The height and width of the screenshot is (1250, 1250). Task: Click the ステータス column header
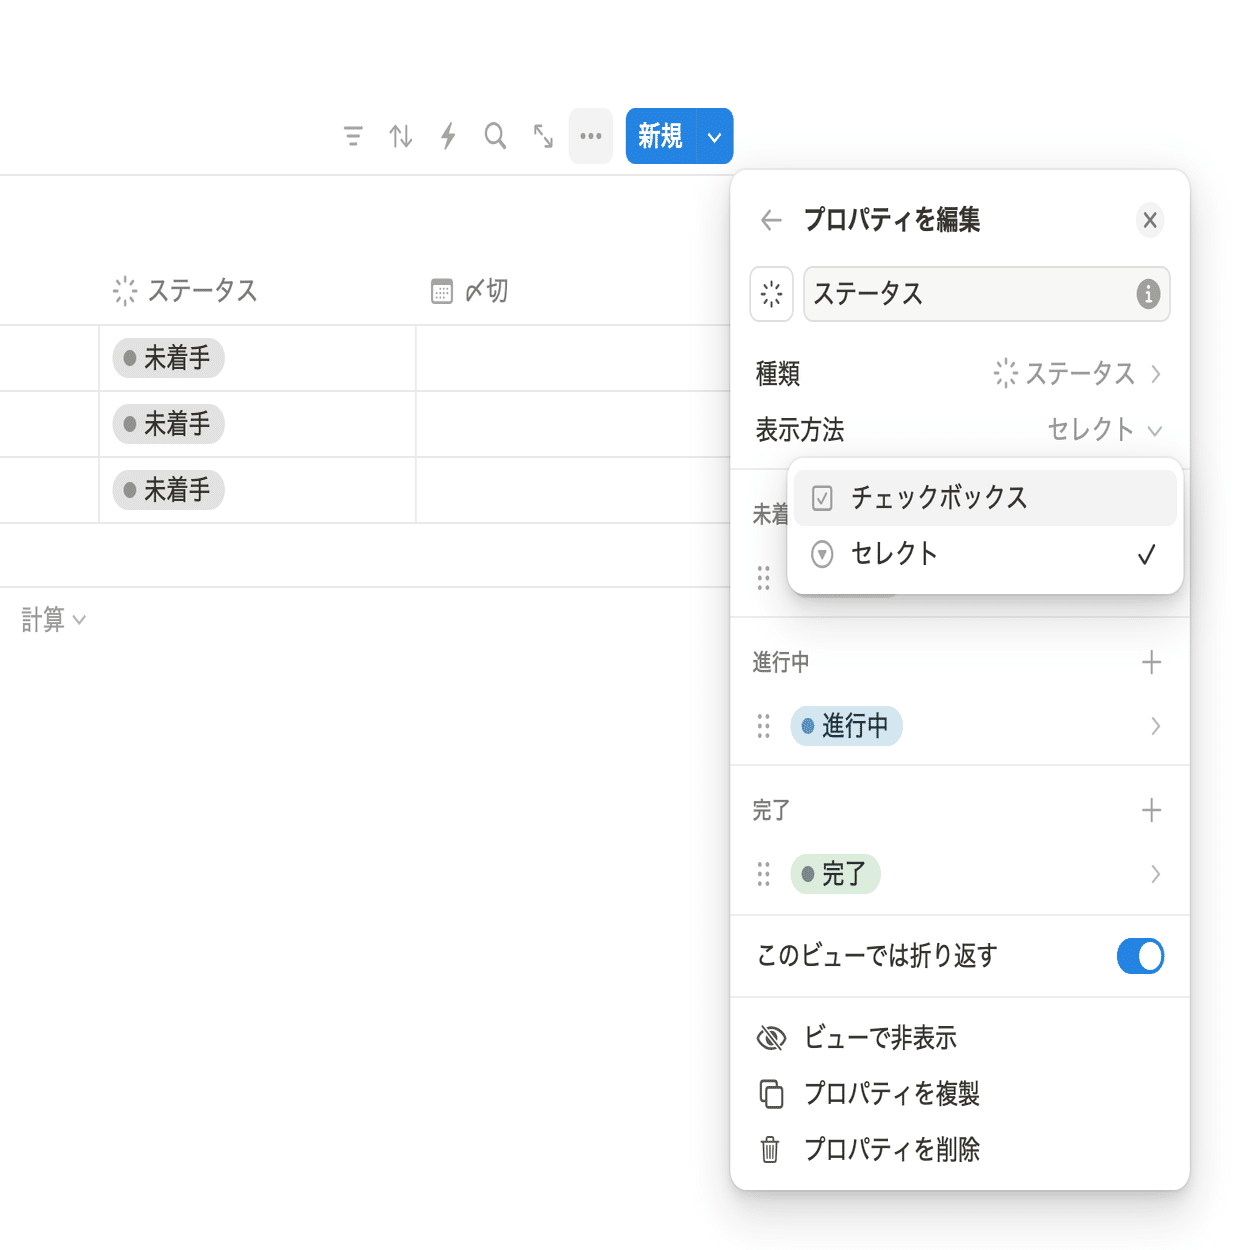pyautogui.click(x=257, y=291)
